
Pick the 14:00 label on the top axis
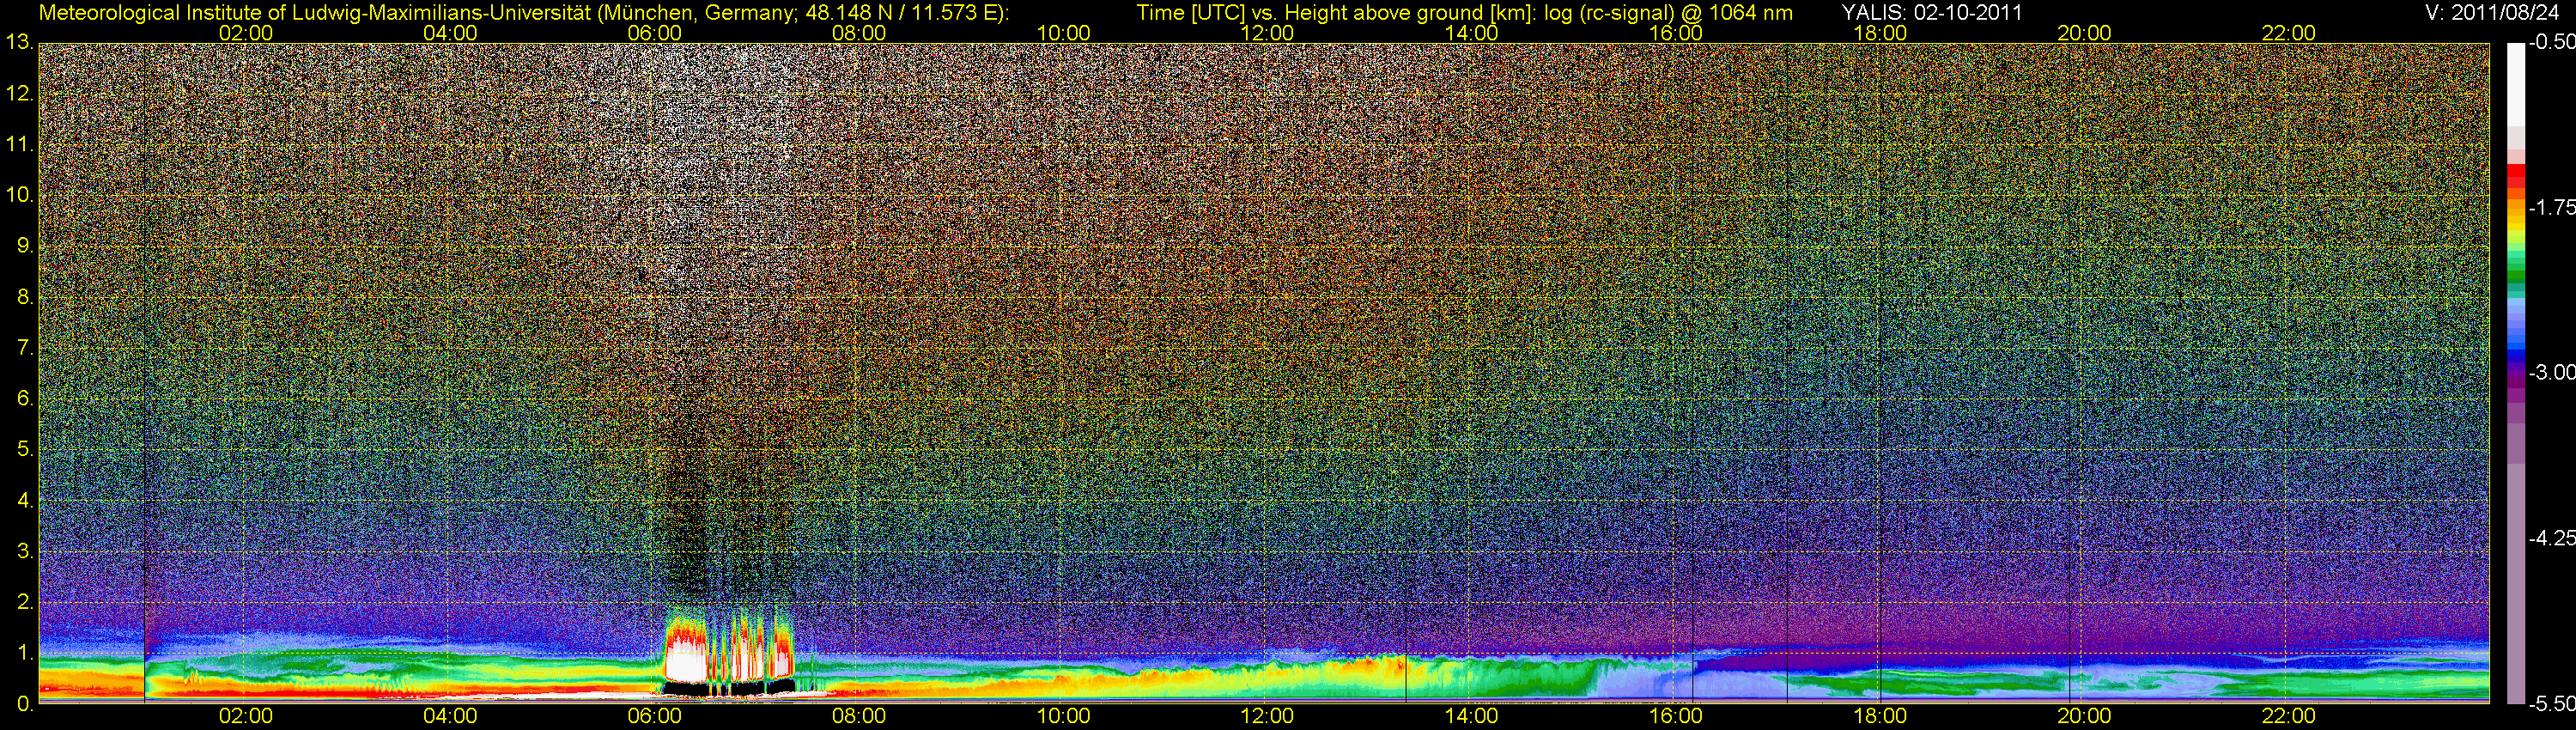point(1472,33)
